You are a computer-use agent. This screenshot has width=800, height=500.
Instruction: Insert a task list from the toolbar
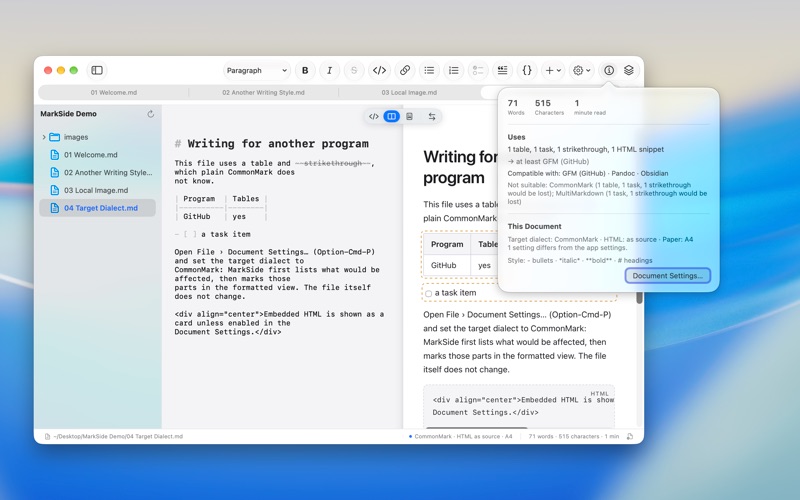click(x=478, y=70)
